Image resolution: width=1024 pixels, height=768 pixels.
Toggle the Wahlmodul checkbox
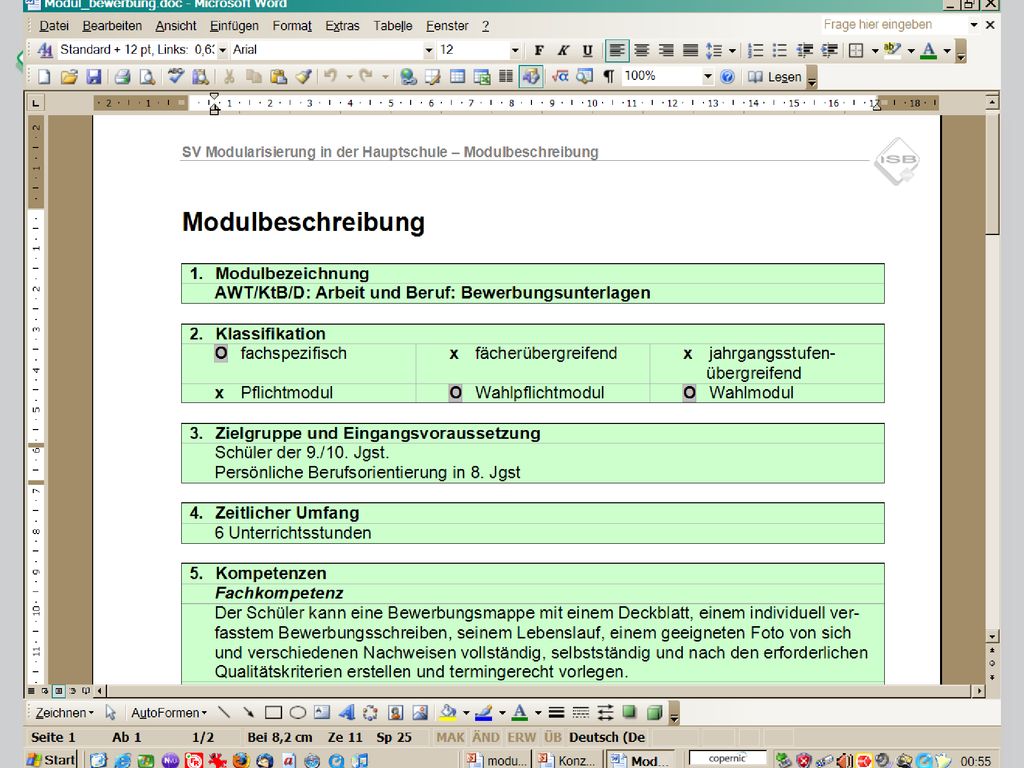point(690,393)
